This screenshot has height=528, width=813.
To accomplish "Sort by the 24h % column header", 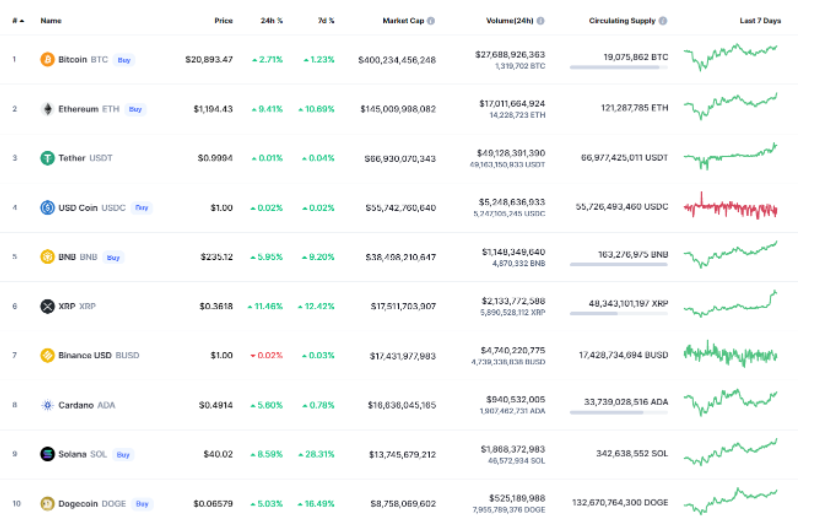I will coord(271,20).
